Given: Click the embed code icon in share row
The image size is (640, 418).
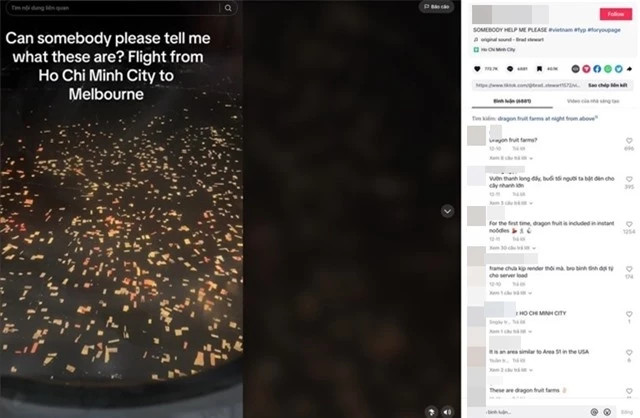Looking at the screenshot, I should point(576,69).
